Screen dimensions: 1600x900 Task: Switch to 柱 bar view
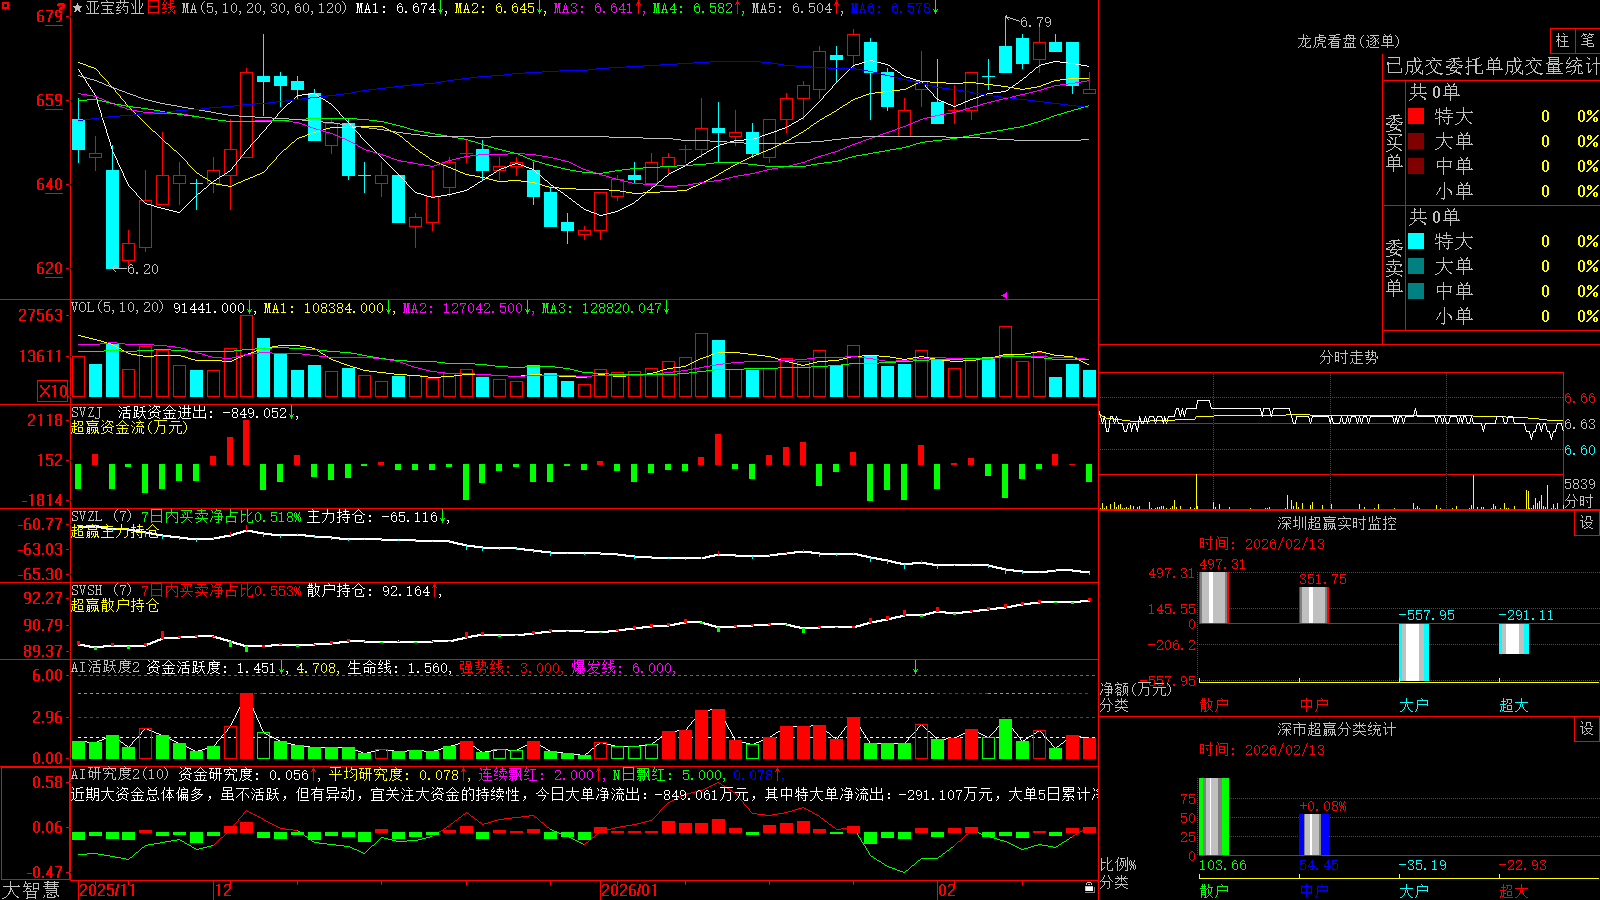click(1562, 41)
